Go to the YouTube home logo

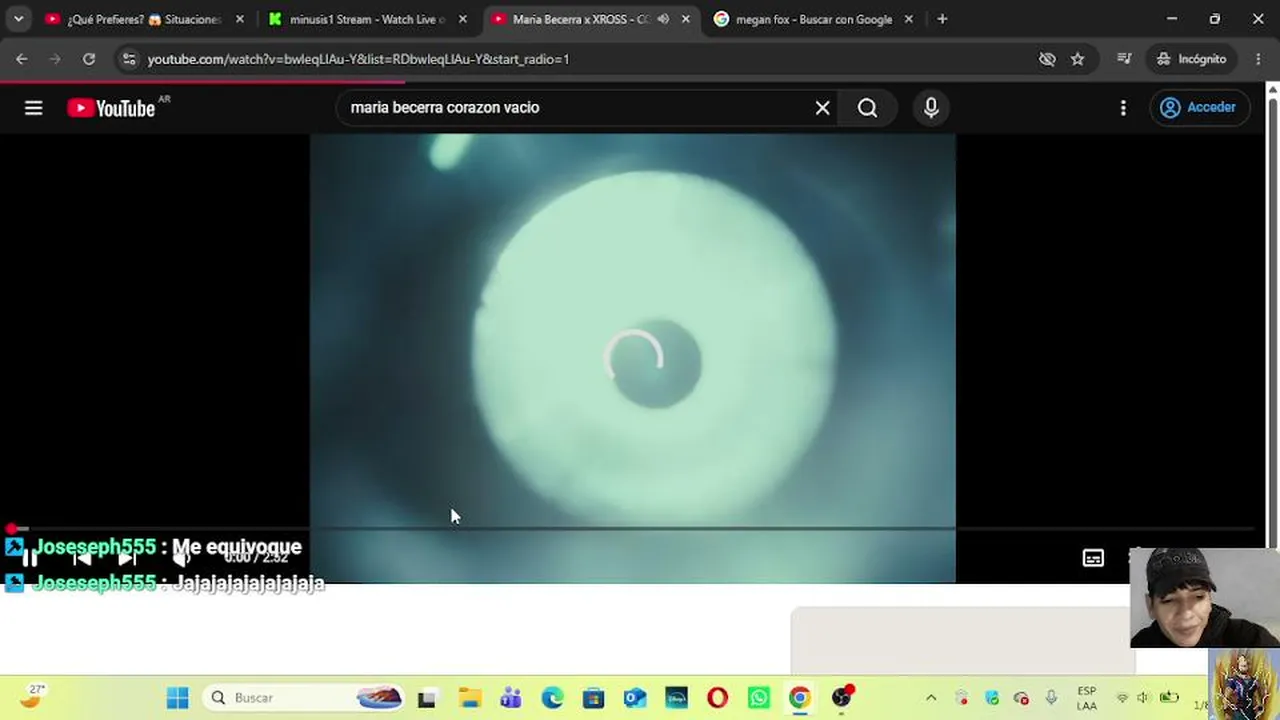click(x=111, y=108)
